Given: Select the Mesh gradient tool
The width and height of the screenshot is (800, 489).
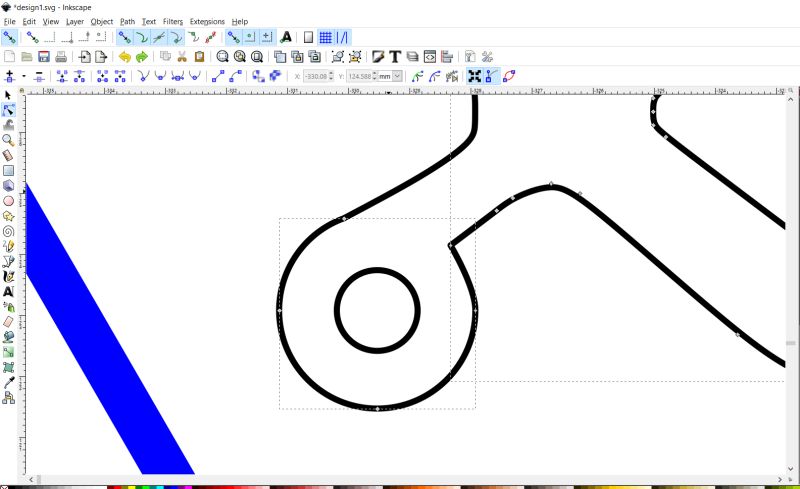Looking at the screenshot, I should point(8,367).
